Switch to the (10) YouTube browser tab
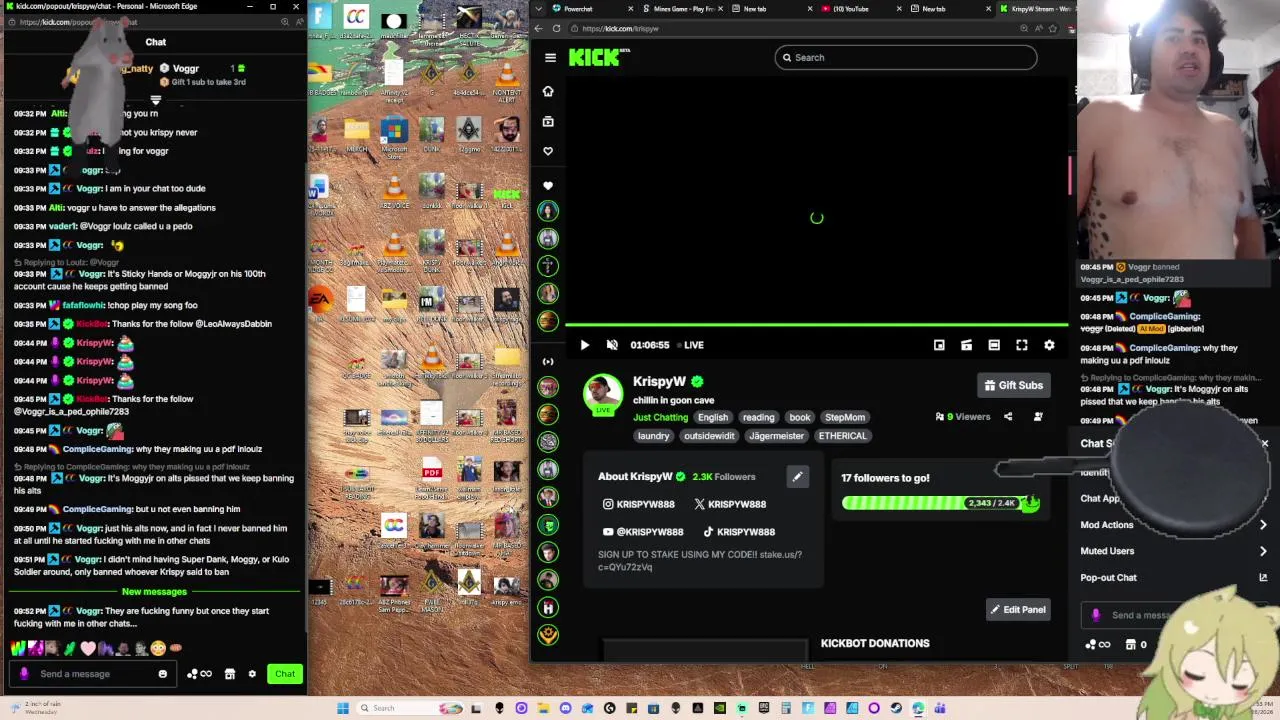Screen dimensions: 1280x720 coord(860,9)
